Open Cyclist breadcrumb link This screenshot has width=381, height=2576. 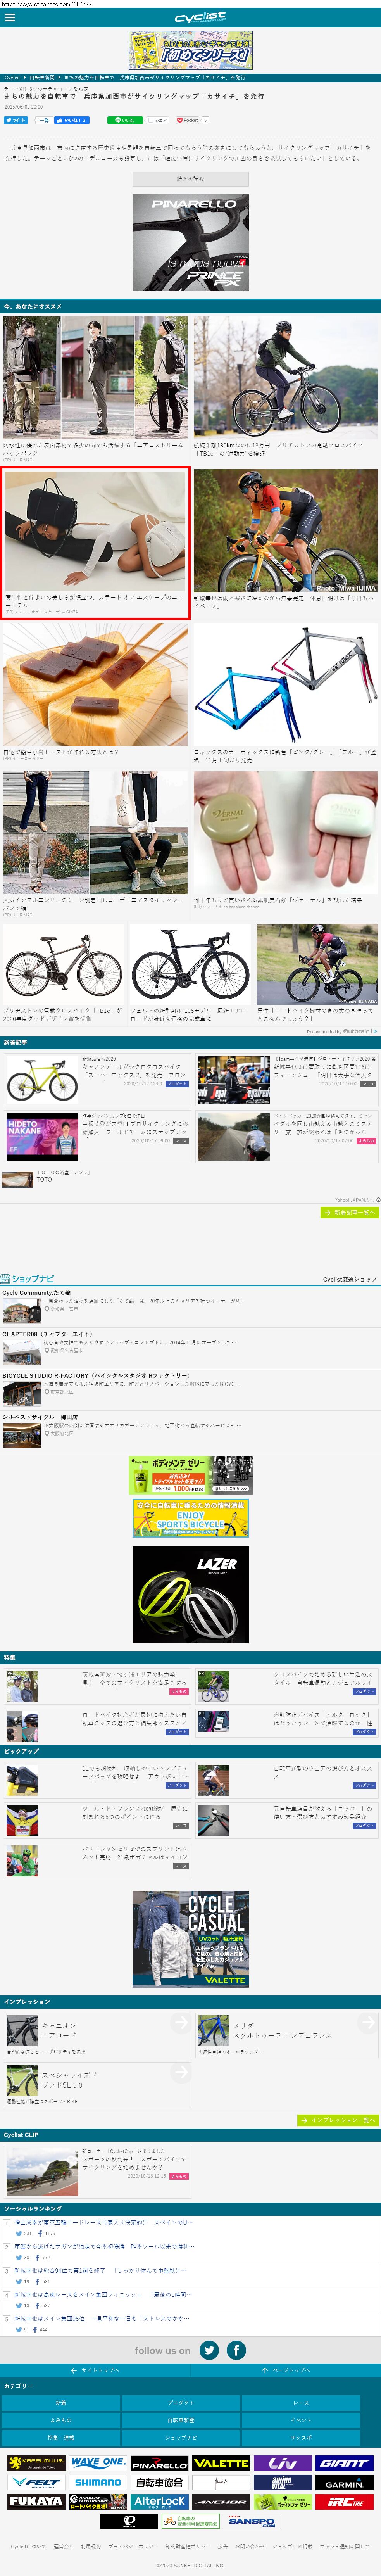tap(12, 77)
